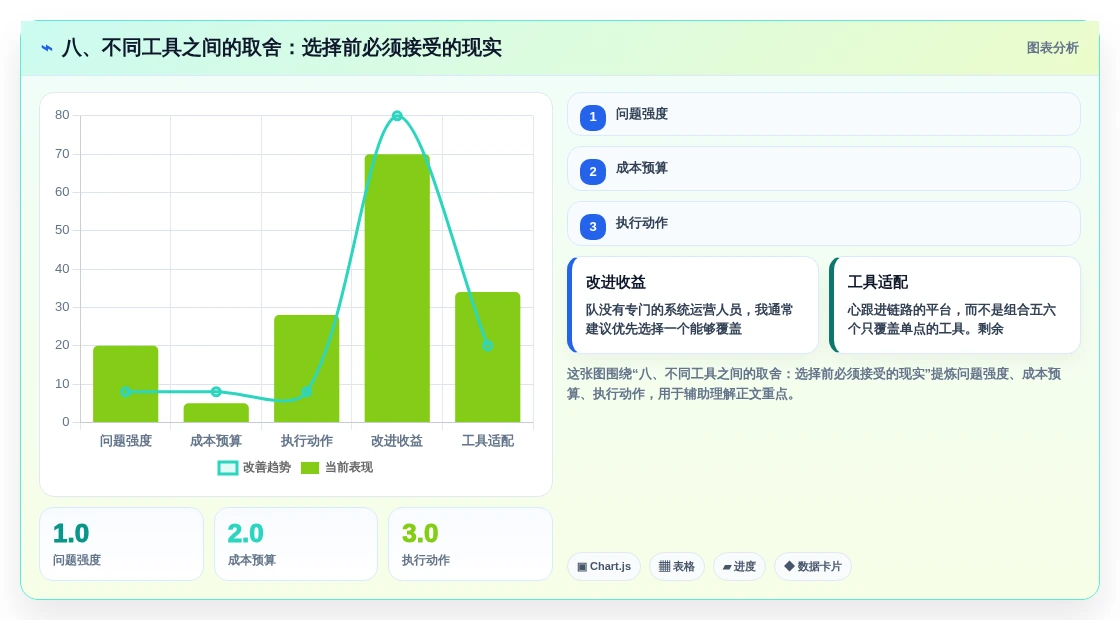This screenshot has height=620, width=1120.
Task: Select the 进度 tag
Action: click(739, 566)
